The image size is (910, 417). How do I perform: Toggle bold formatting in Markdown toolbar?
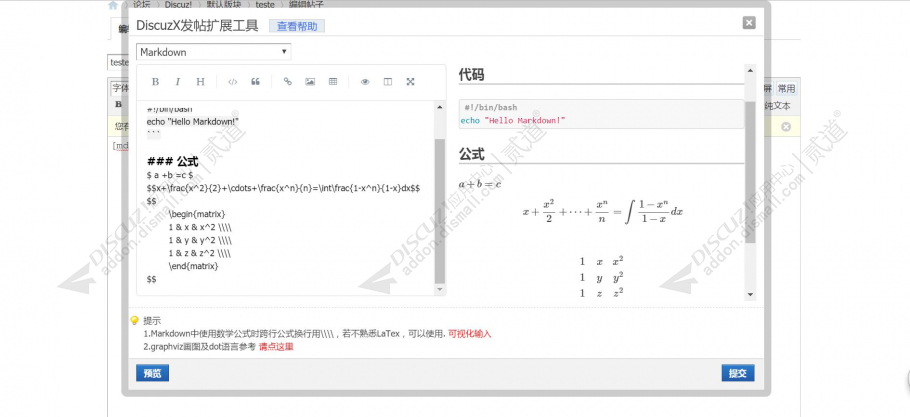pos(155,82)
